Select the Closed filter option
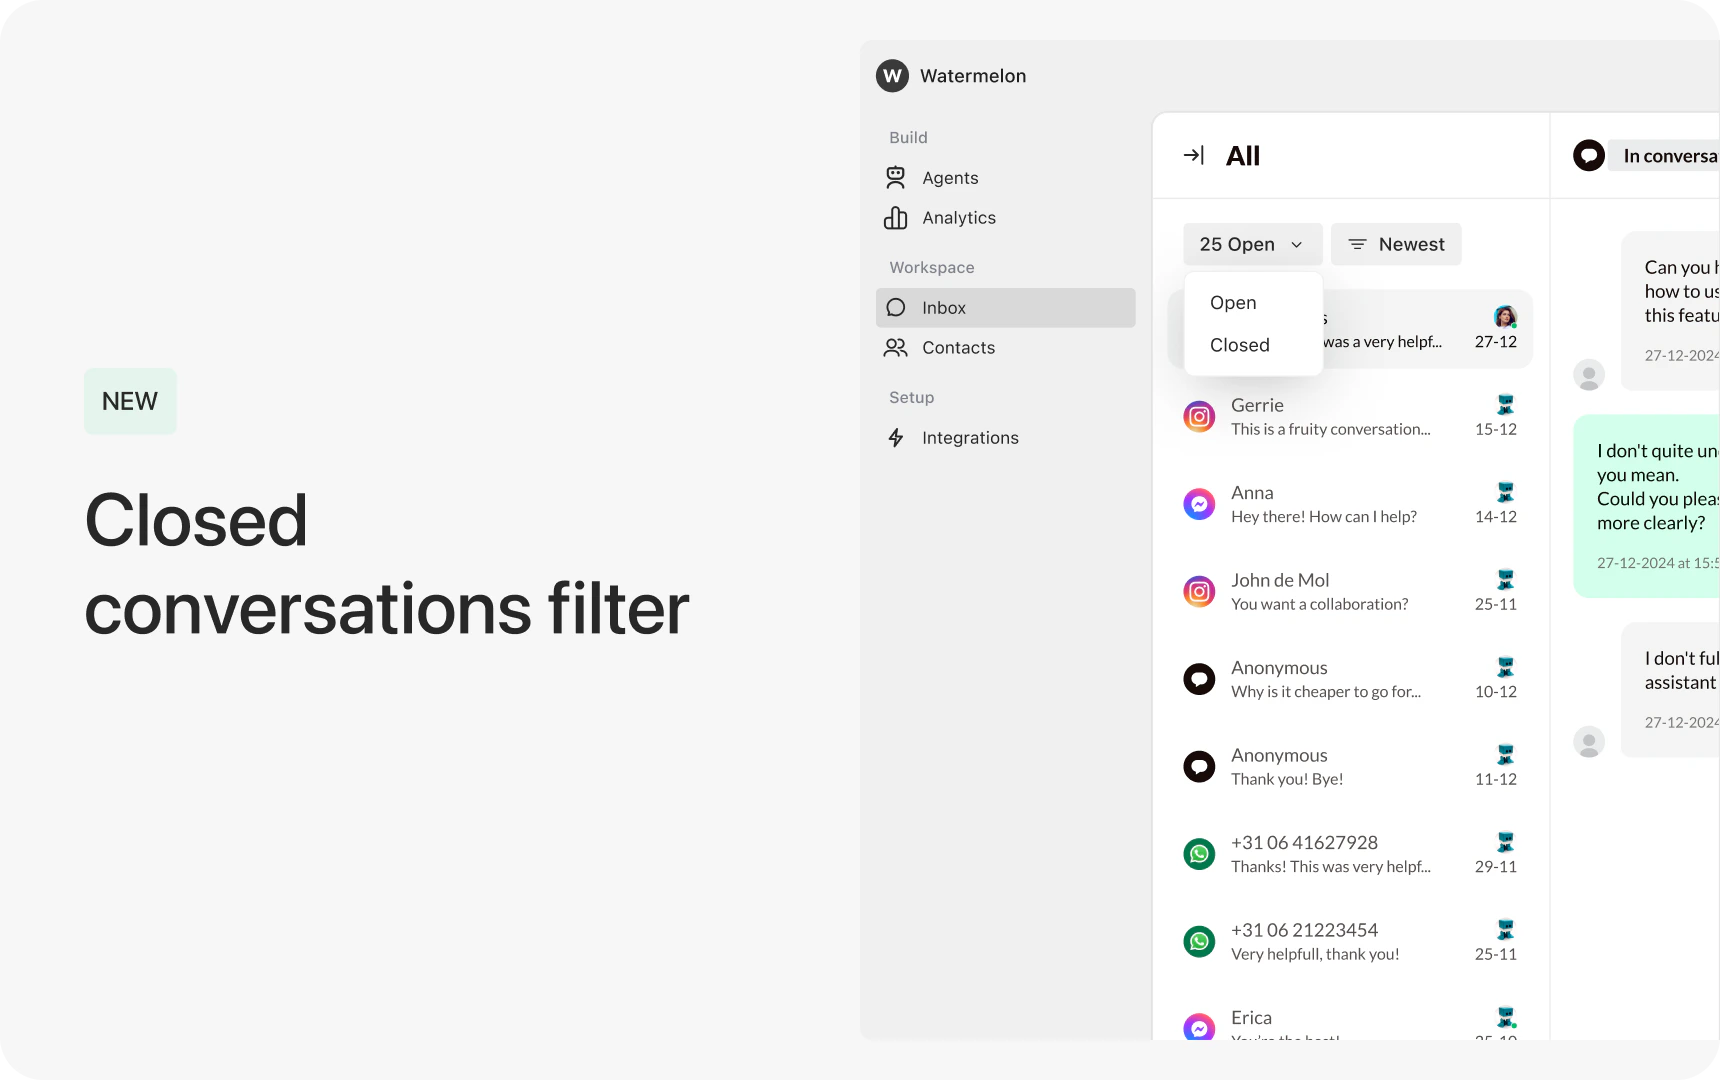This screenshot has height=1080, width=1720. pyautogui.click(x=1238, y=345)
